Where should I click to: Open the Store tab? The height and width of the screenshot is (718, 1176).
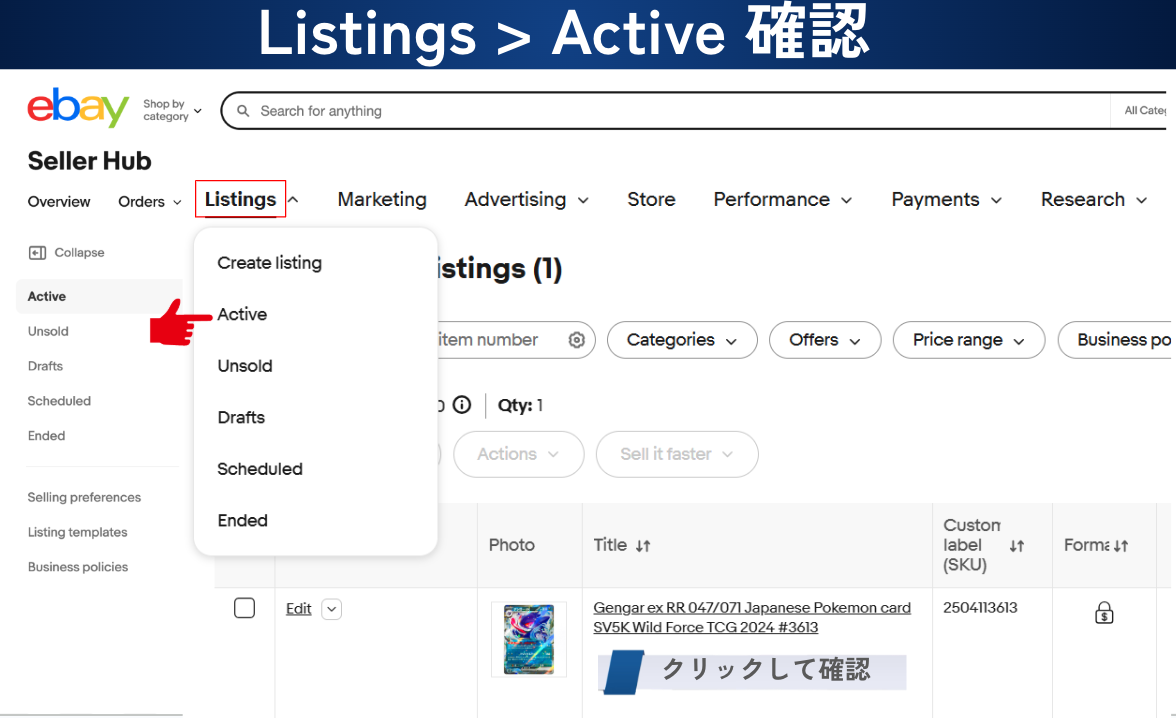651,200
